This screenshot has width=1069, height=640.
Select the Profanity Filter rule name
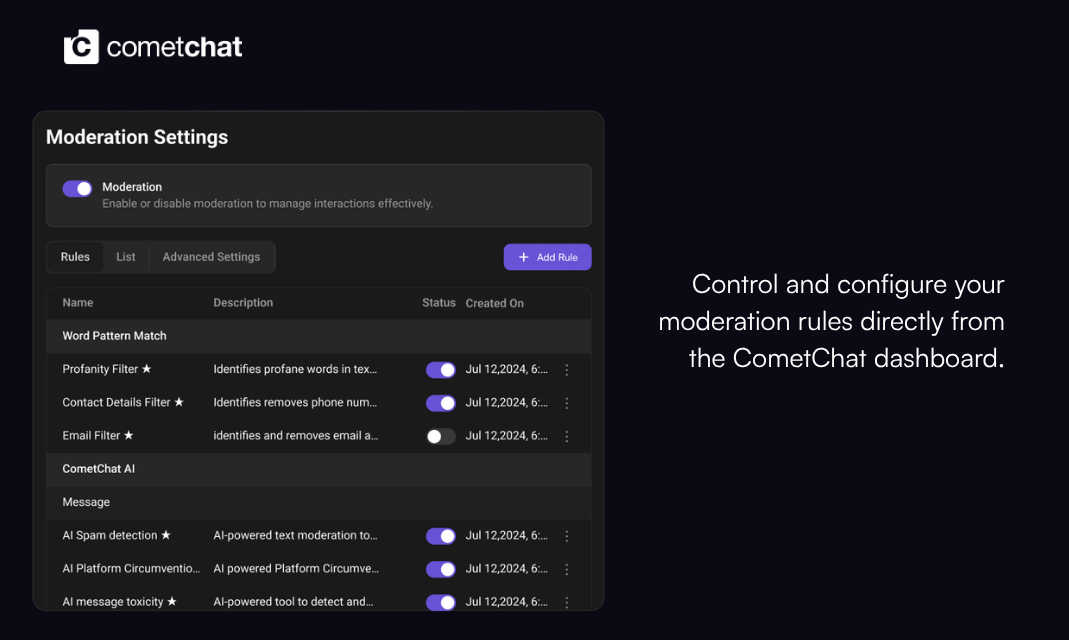pos(100,369)
